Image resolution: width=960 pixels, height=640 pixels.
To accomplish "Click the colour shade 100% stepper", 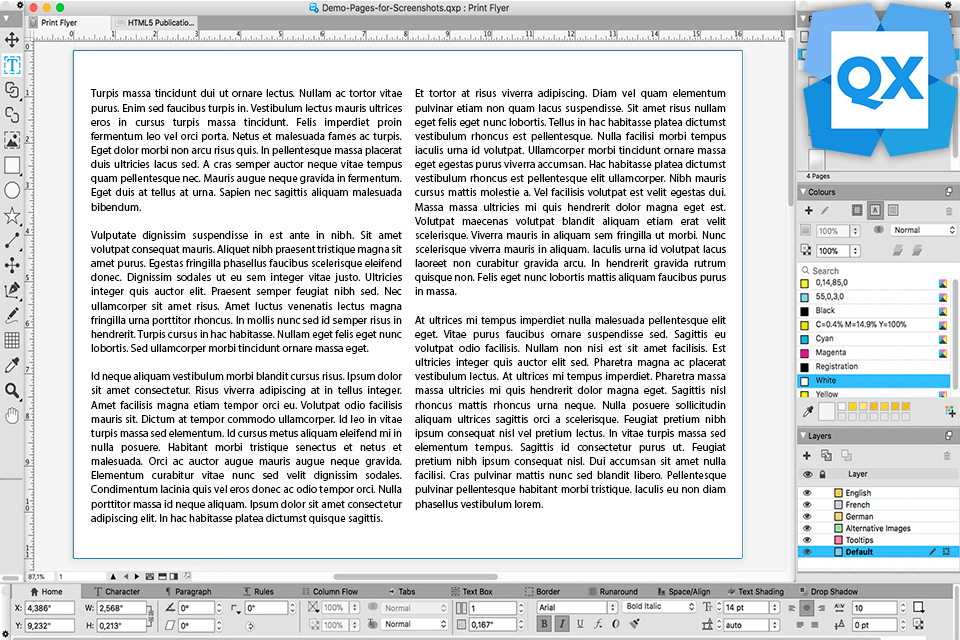I will [855, 231].
